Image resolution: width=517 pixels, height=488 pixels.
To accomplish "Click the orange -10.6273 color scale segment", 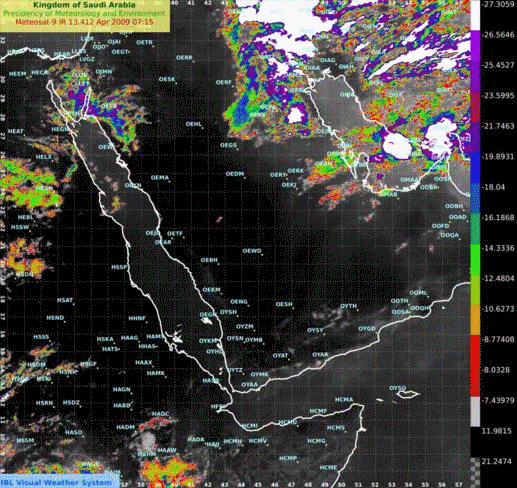I will point(475,319).
